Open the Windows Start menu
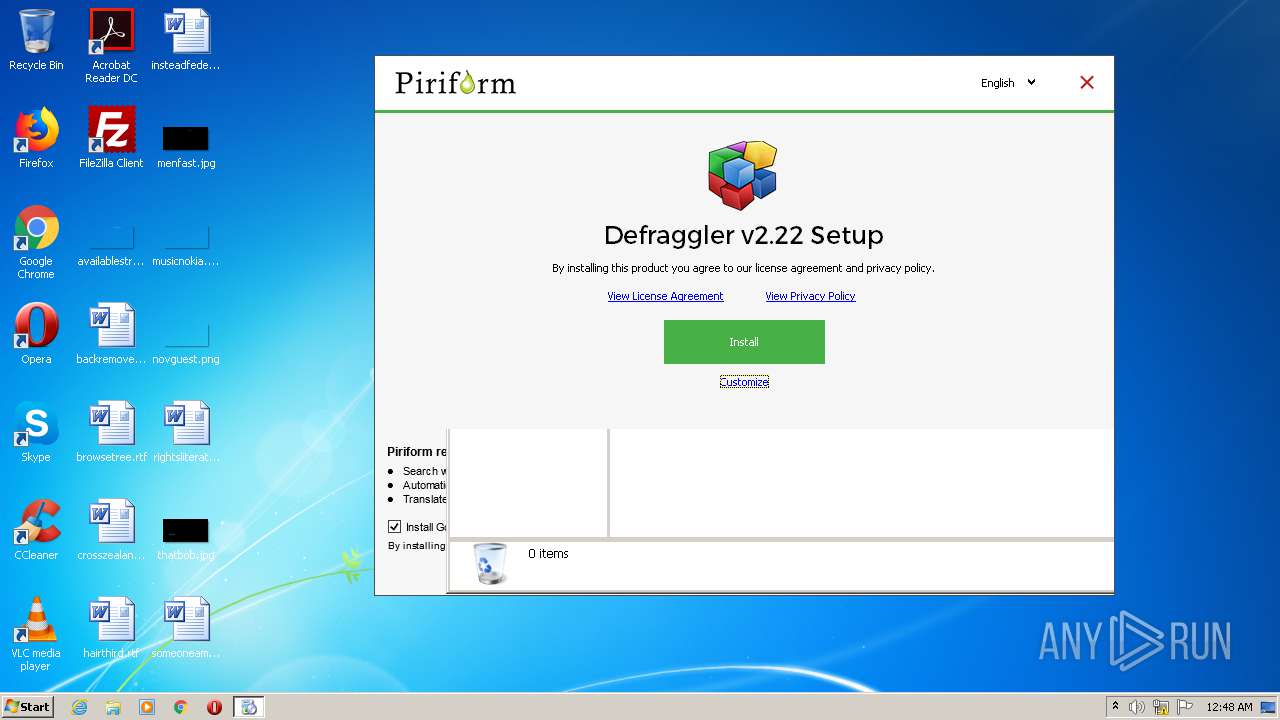This screenshot has width=1280, height=720. (x=28, y=707)
